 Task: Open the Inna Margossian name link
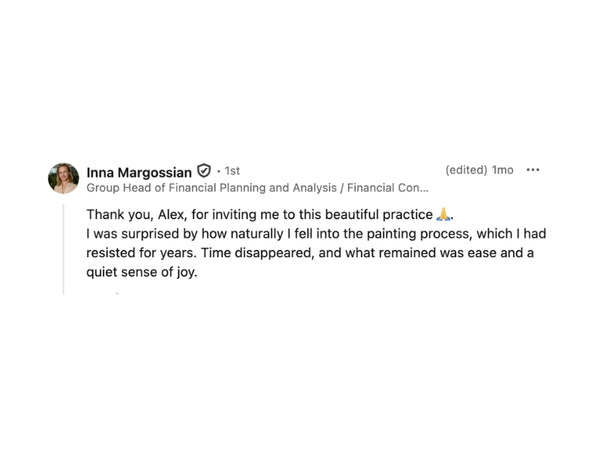click(139, 171)
